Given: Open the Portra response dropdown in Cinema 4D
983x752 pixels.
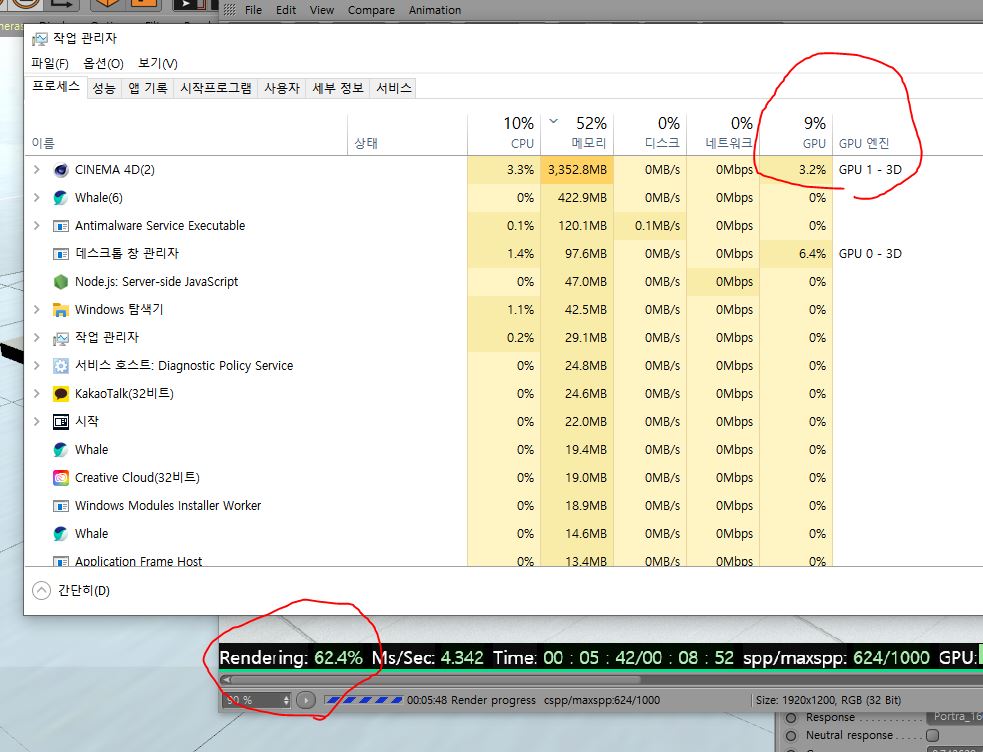Looking at the screenshot, I should (954, 716).
